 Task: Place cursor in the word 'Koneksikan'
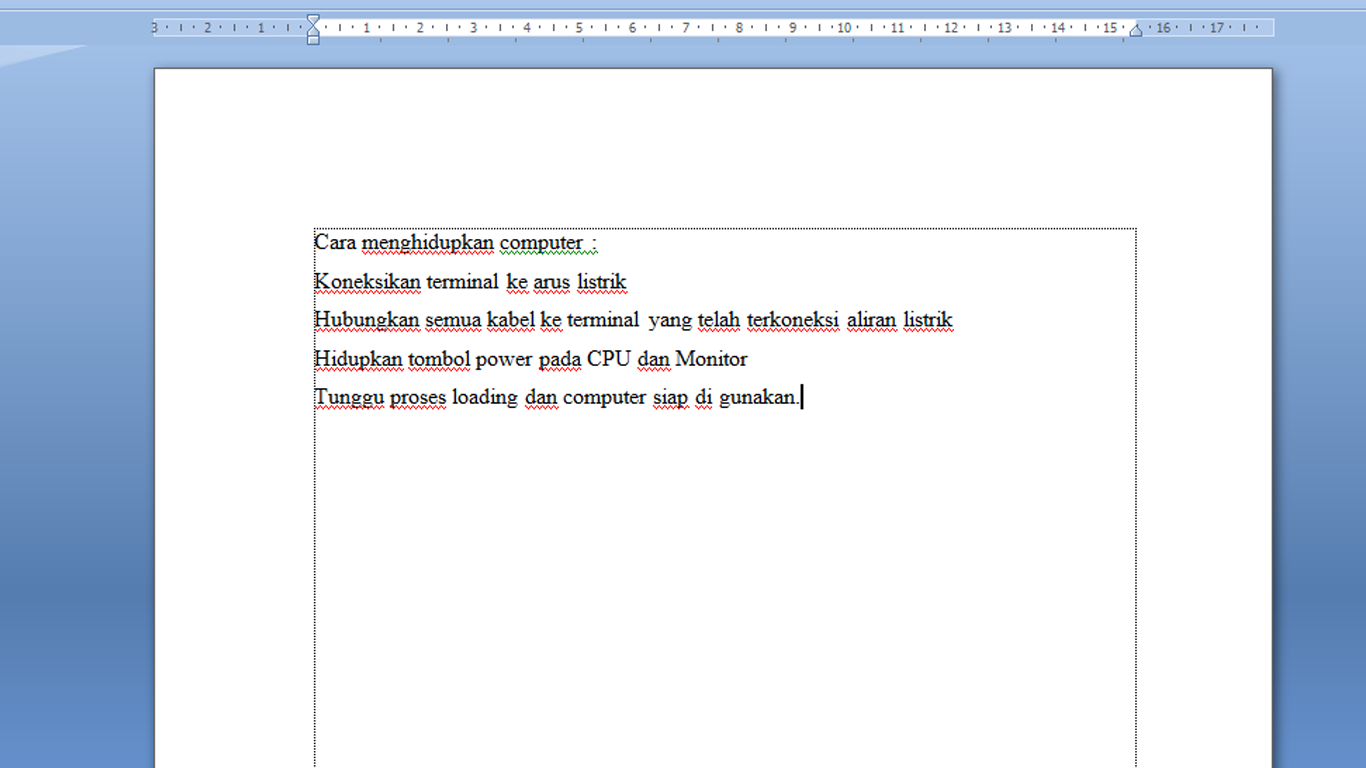point(366,282)
